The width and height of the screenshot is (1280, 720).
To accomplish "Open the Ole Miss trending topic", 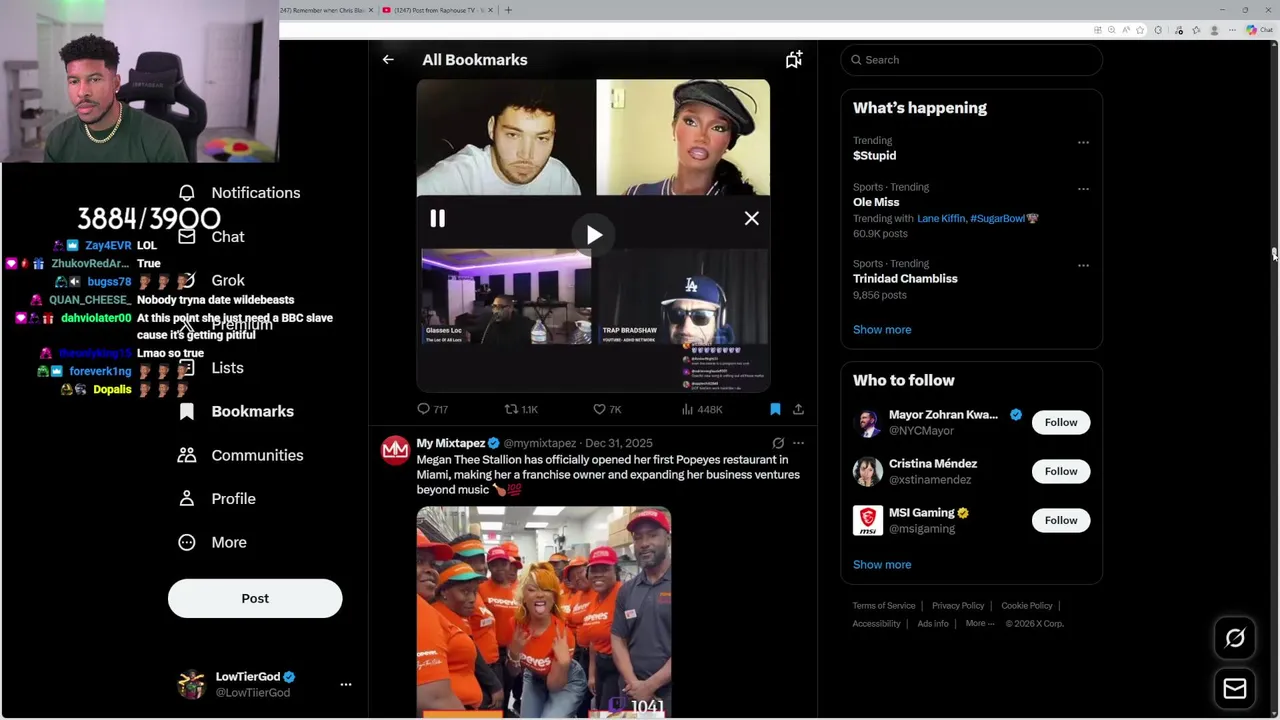I will click(x=876, y=202).
